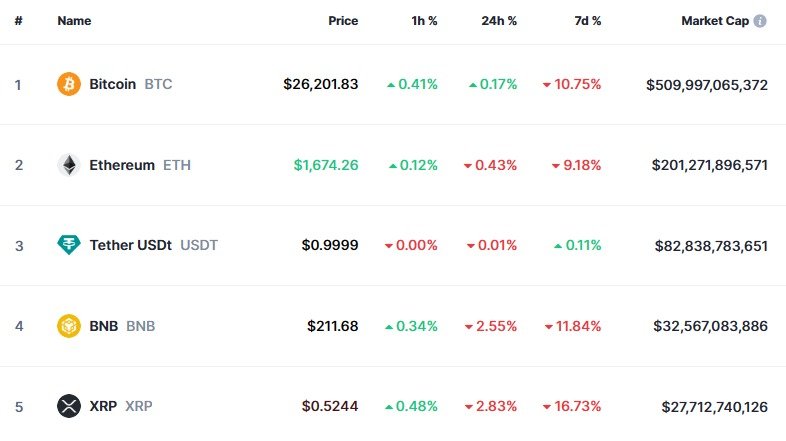Open the Bitcoin name link
The width and height of the screenshot is (786, 441).
click(112, 84)
